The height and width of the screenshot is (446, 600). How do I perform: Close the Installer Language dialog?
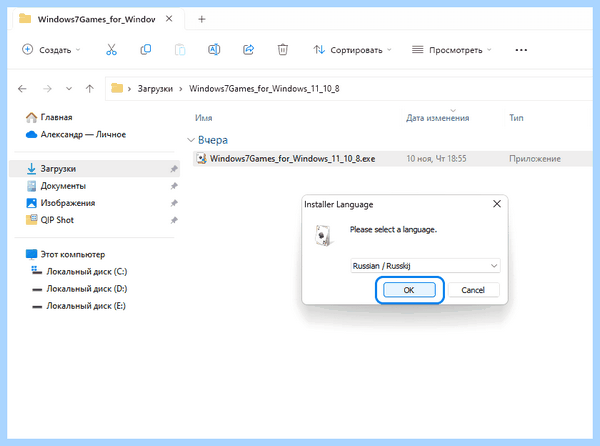click(497, 204)
